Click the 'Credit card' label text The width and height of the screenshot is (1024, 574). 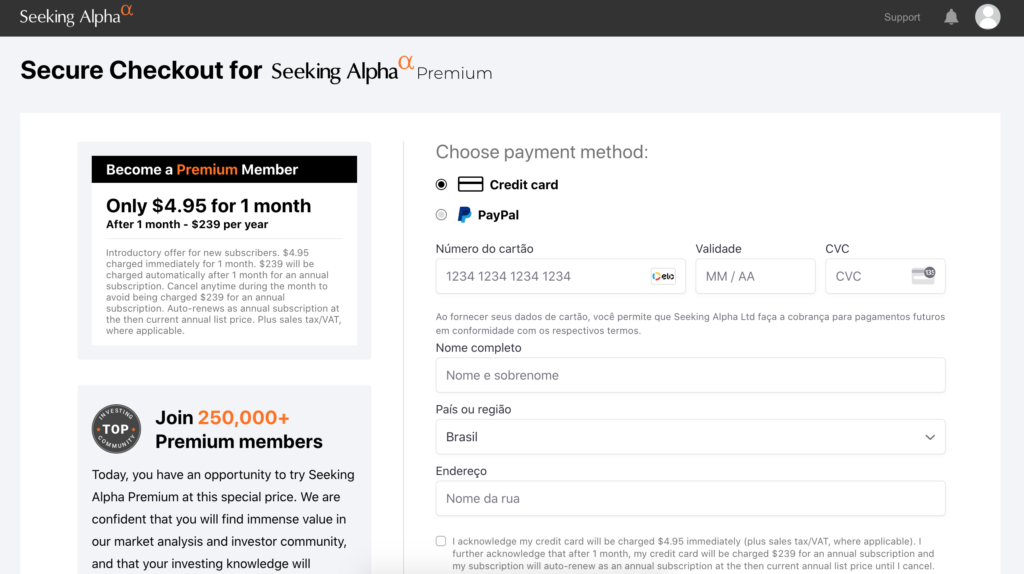pos(524,185)
